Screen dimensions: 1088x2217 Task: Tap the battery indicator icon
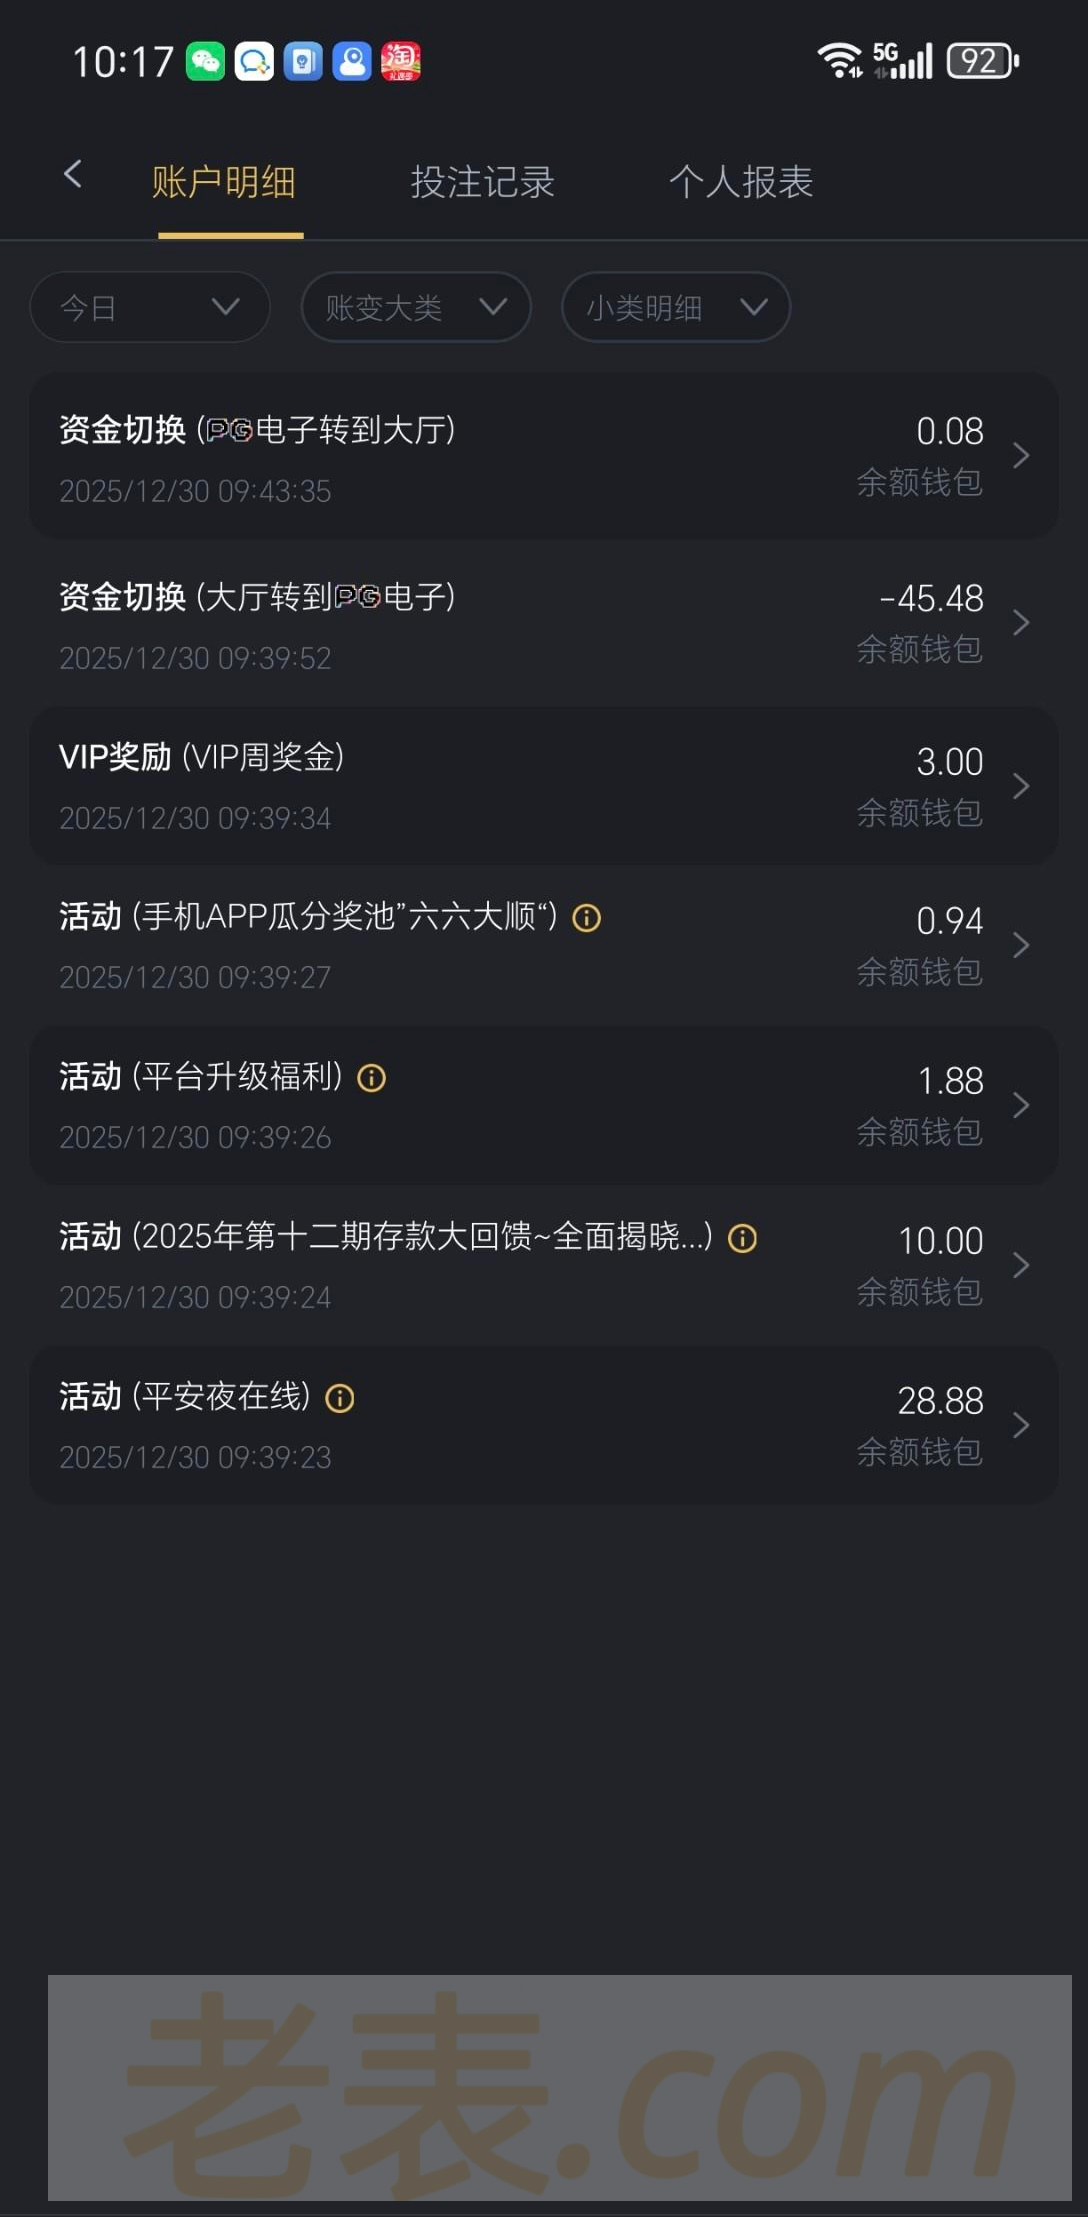click(x=982, y=62)
